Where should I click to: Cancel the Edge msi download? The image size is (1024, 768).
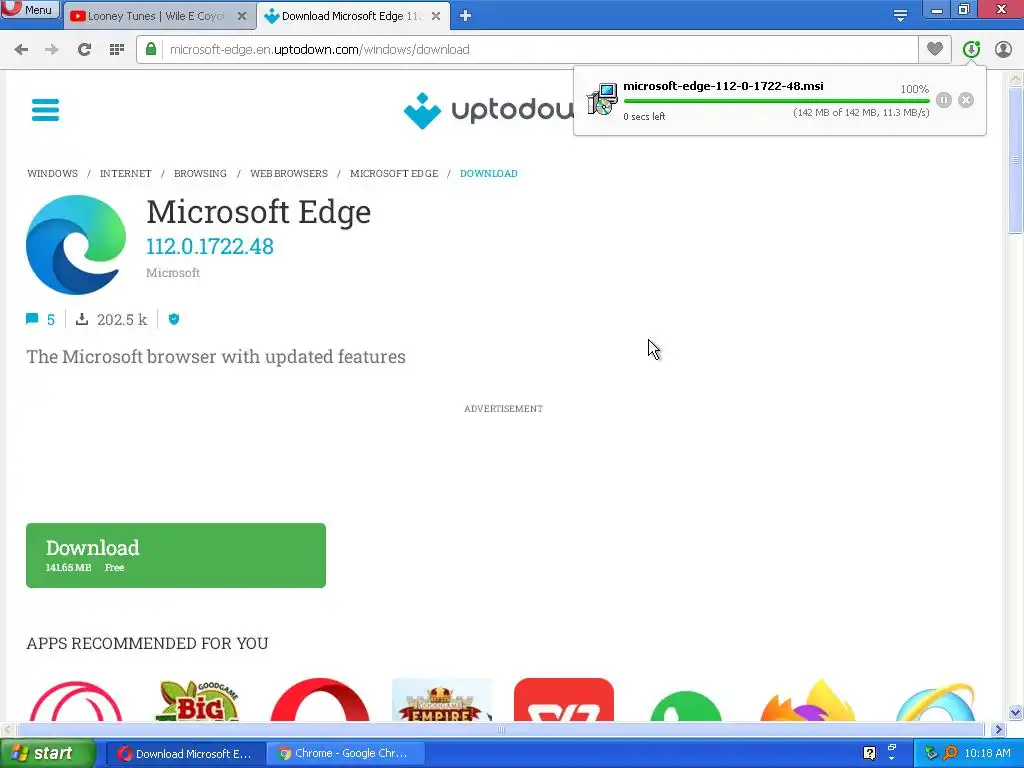point(966,100)
